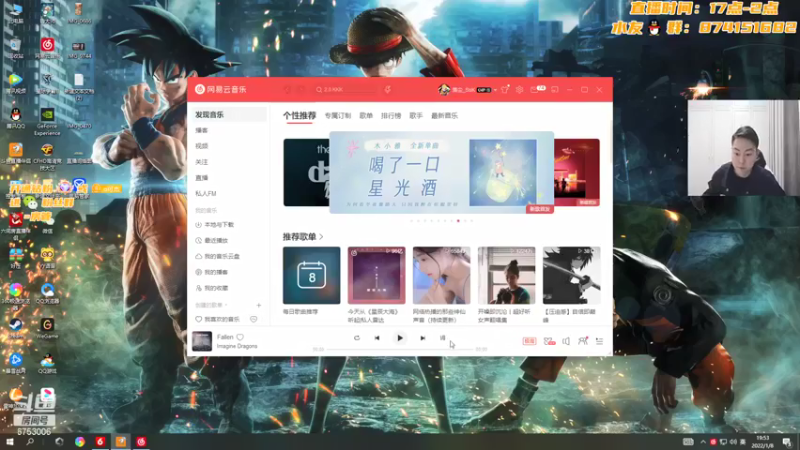800x450 pixels.
Task: Go back with the navigation back arrow
Action: (287, 90)
